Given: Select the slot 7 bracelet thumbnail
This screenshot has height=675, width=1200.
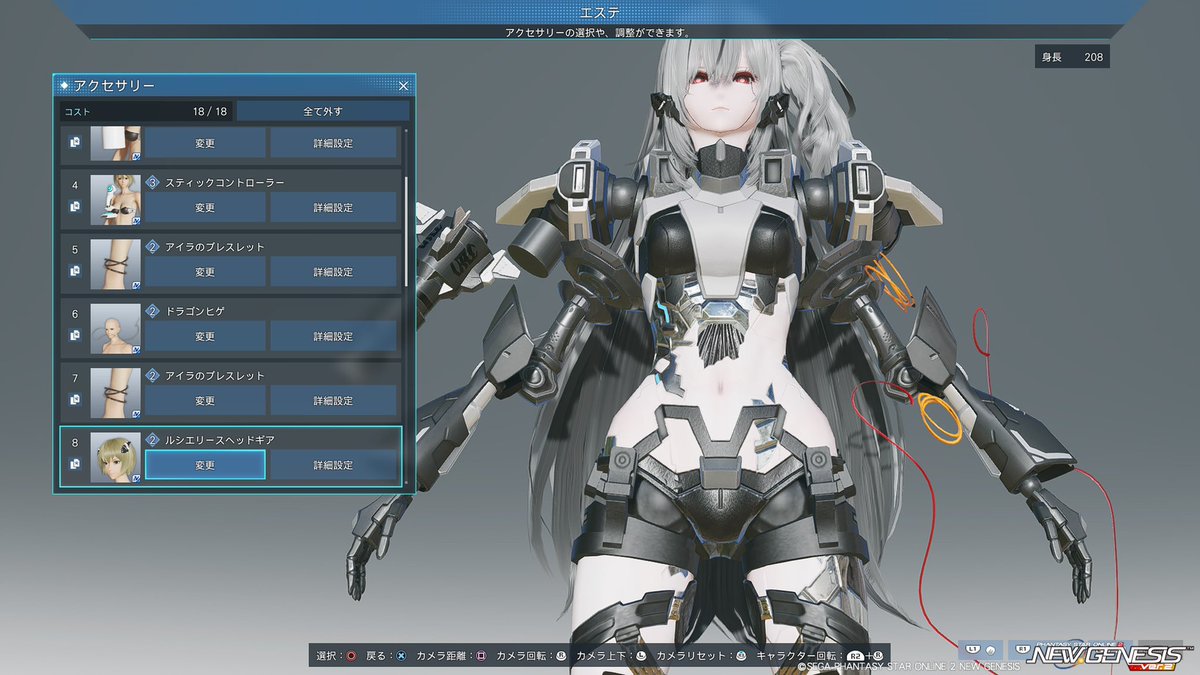Looking at the screenshot, I should tap(116, 393).
